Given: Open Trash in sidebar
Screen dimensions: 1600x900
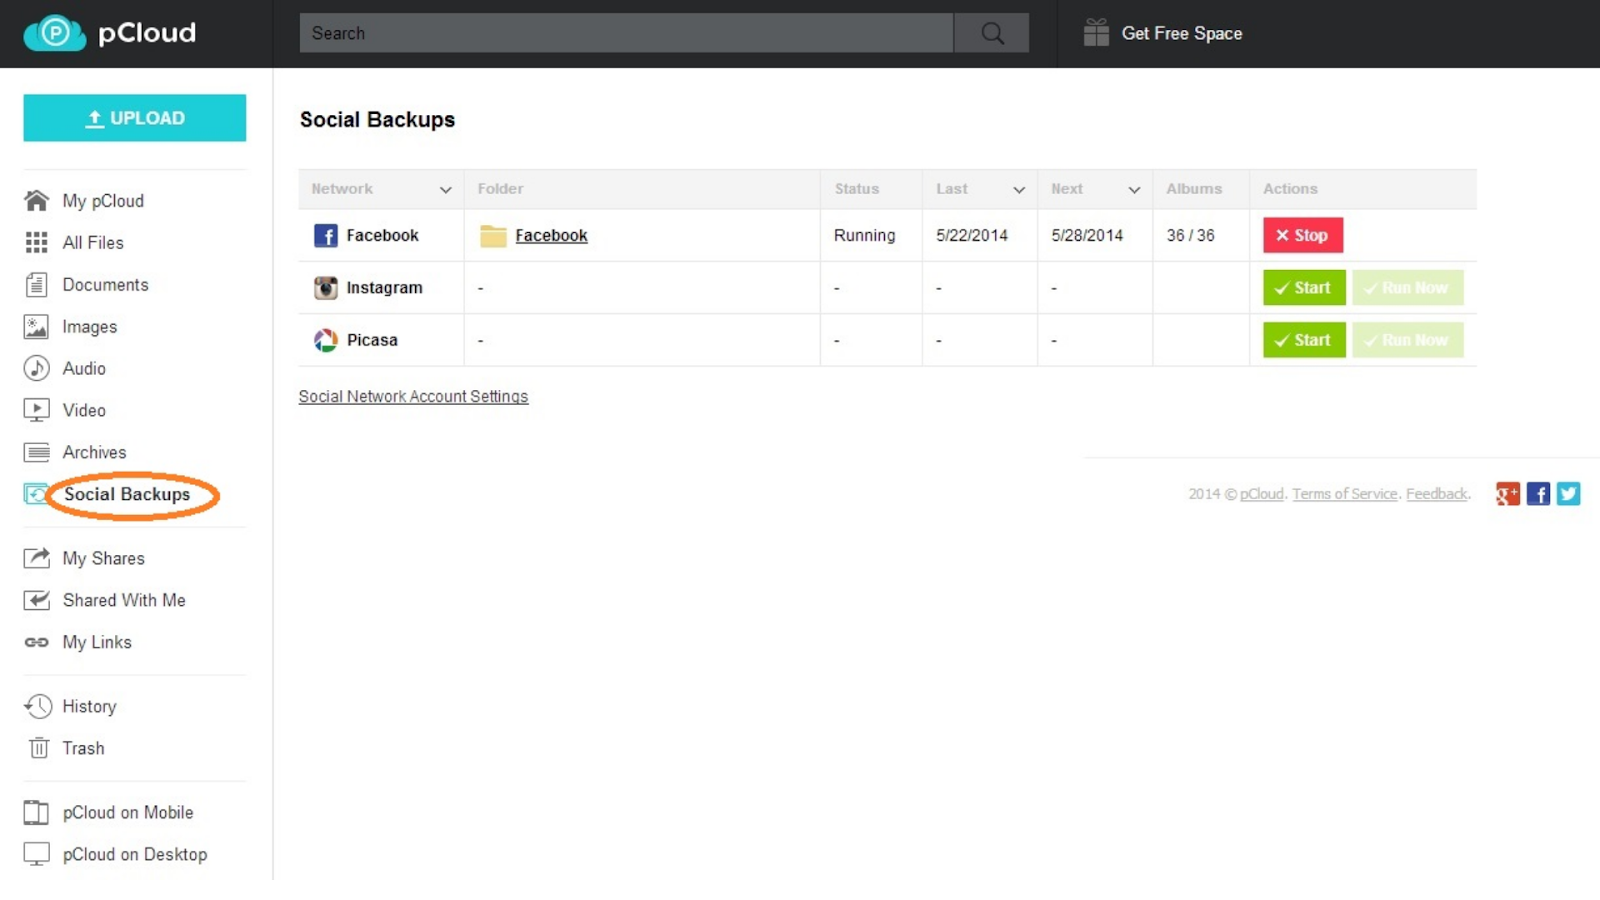Looking at the screenshot, I should point(83,748).
